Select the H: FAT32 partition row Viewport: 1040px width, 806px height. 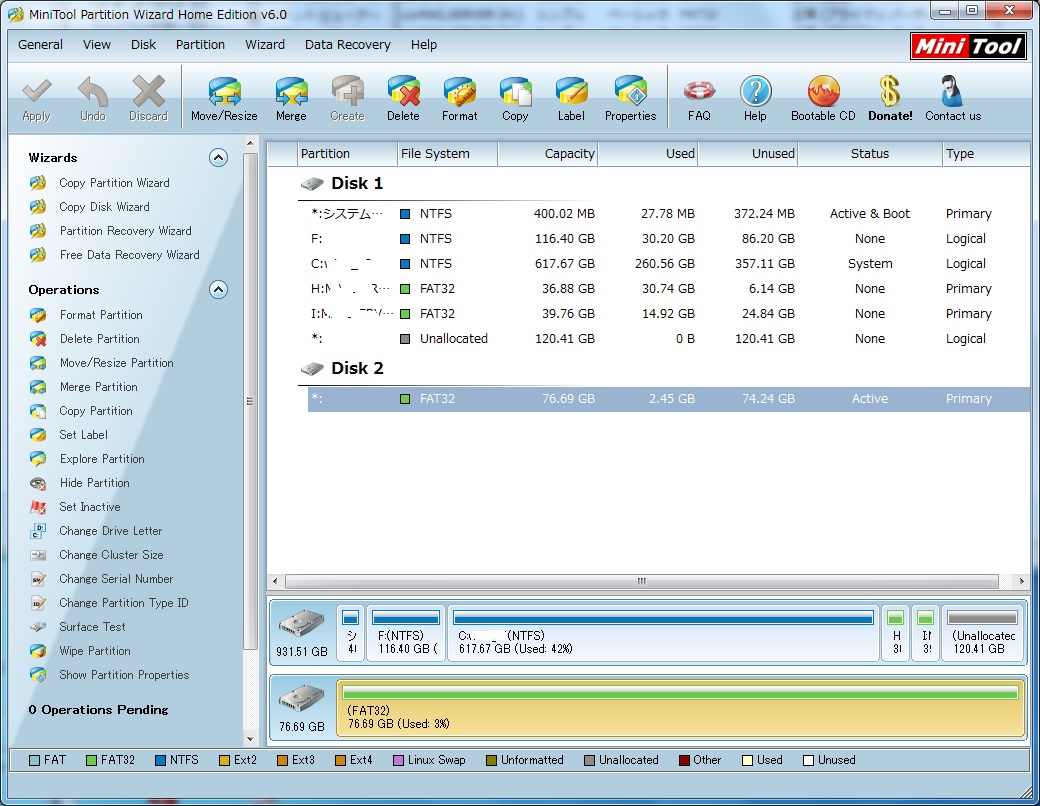click(668, 289)
